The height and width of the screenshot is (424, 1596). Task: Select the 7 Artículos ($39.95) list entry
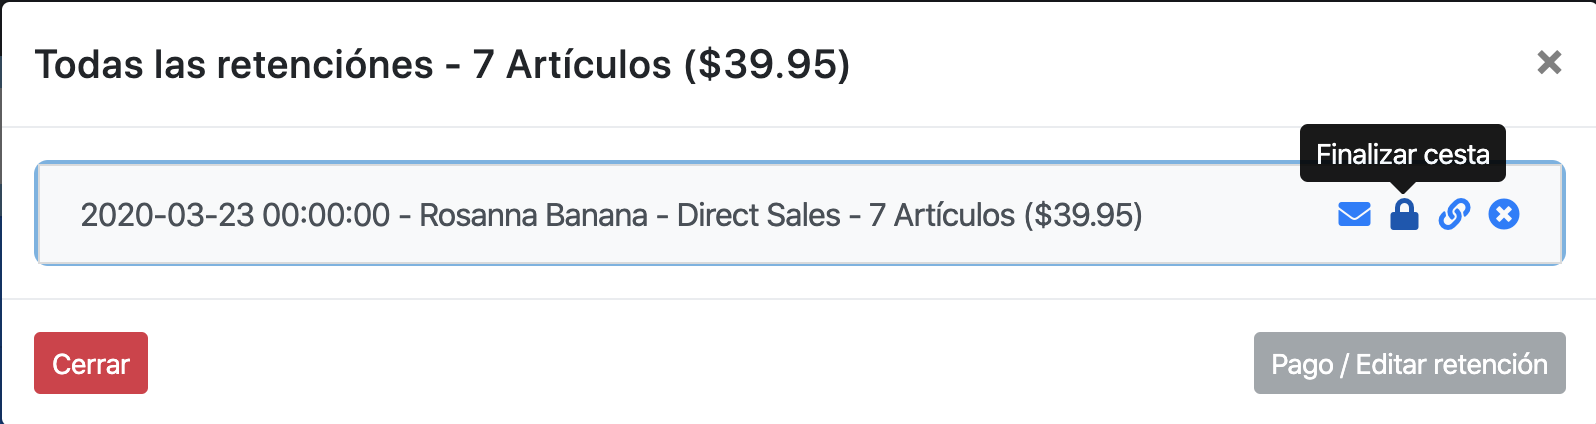click(x=800, y=214)
